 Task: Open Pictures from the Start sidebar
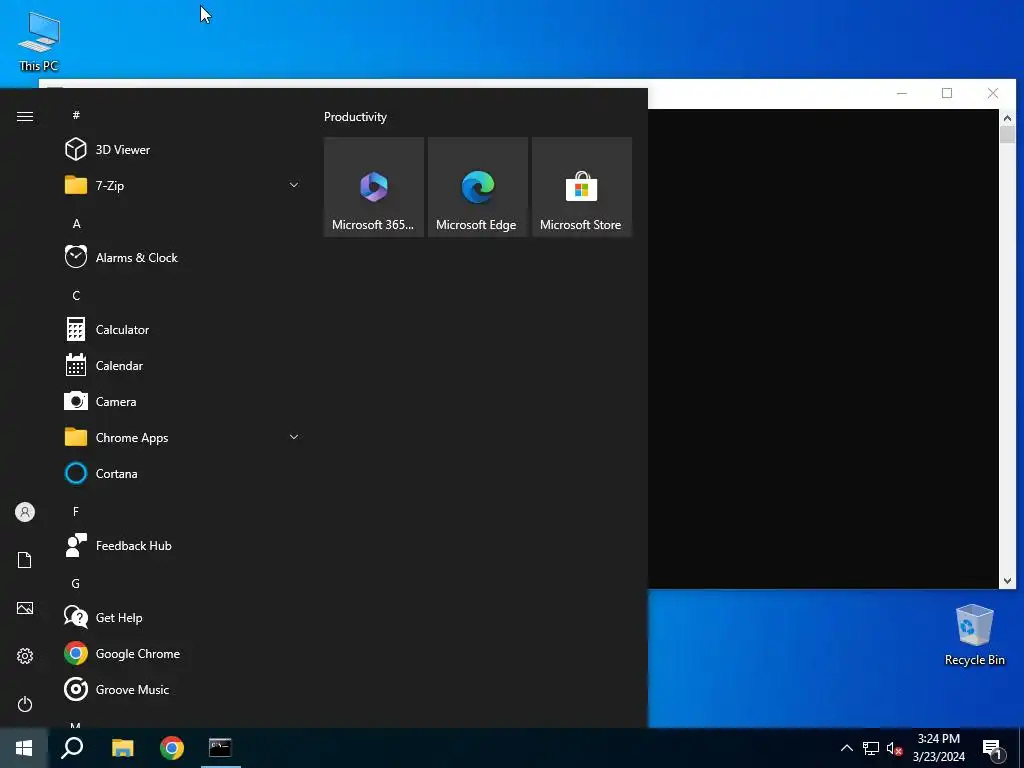point(25,608)
